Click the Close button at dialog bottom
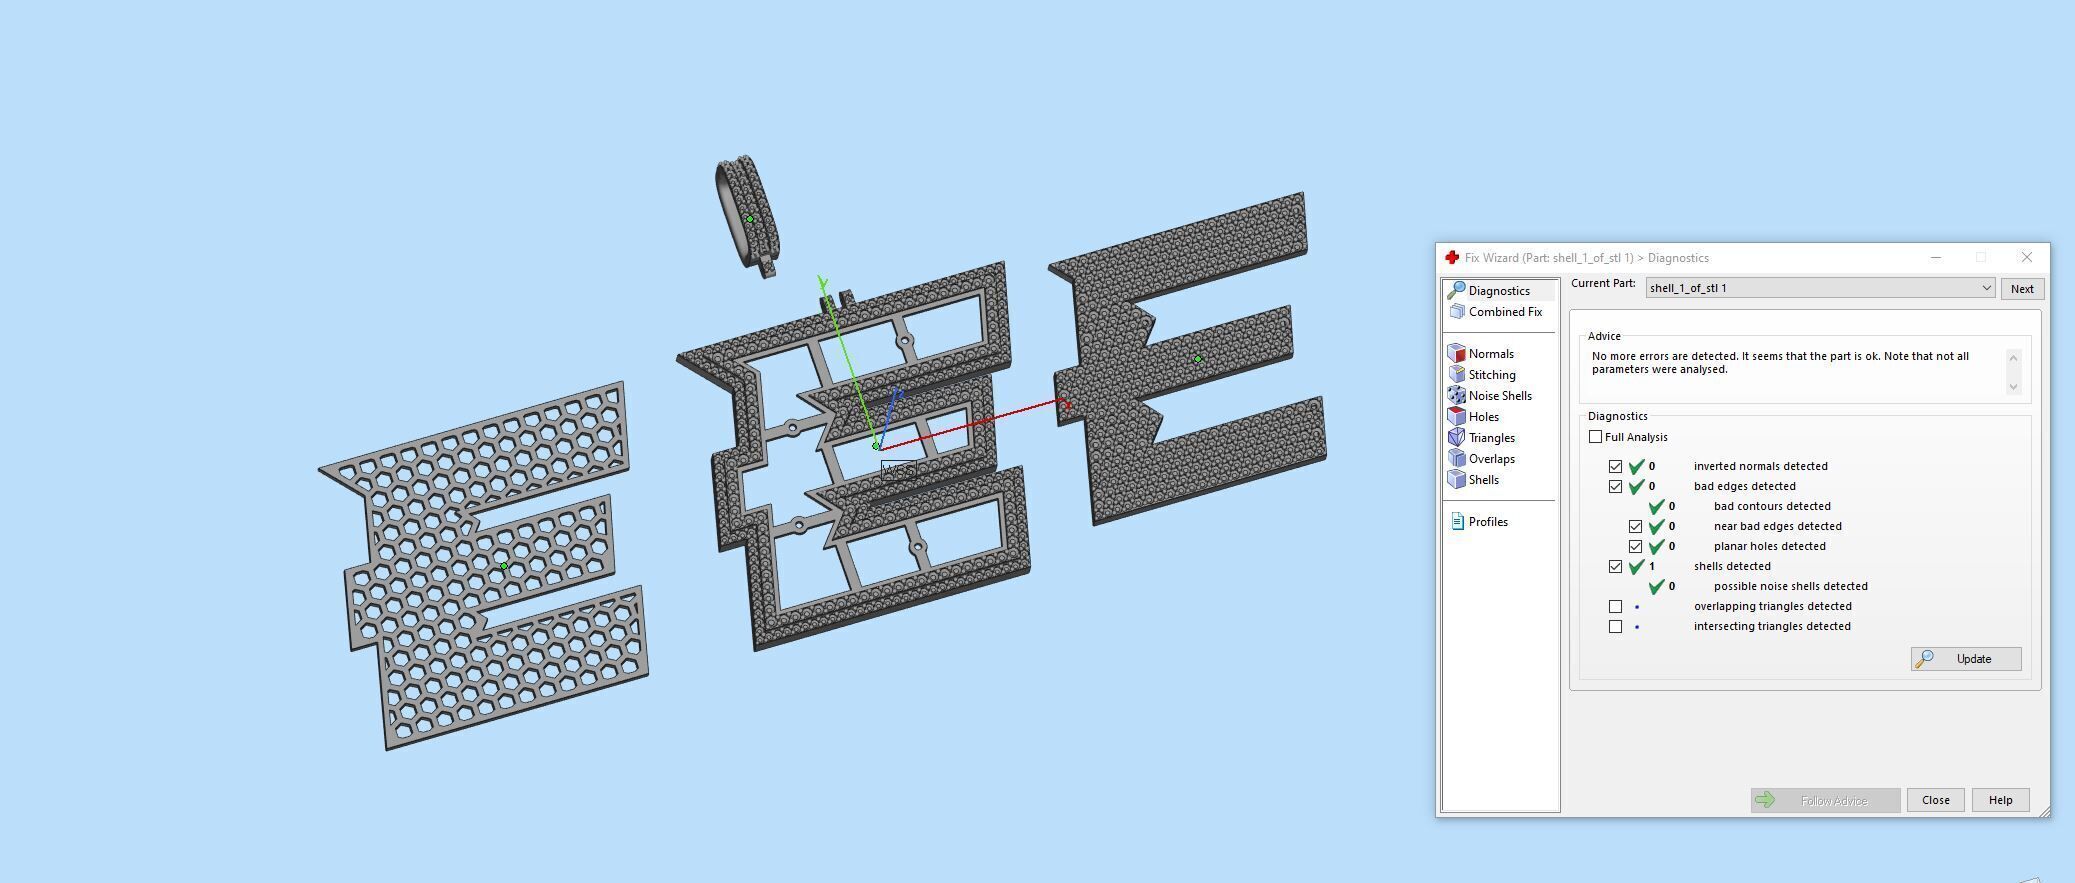2075x883 pixels. 1935,800
